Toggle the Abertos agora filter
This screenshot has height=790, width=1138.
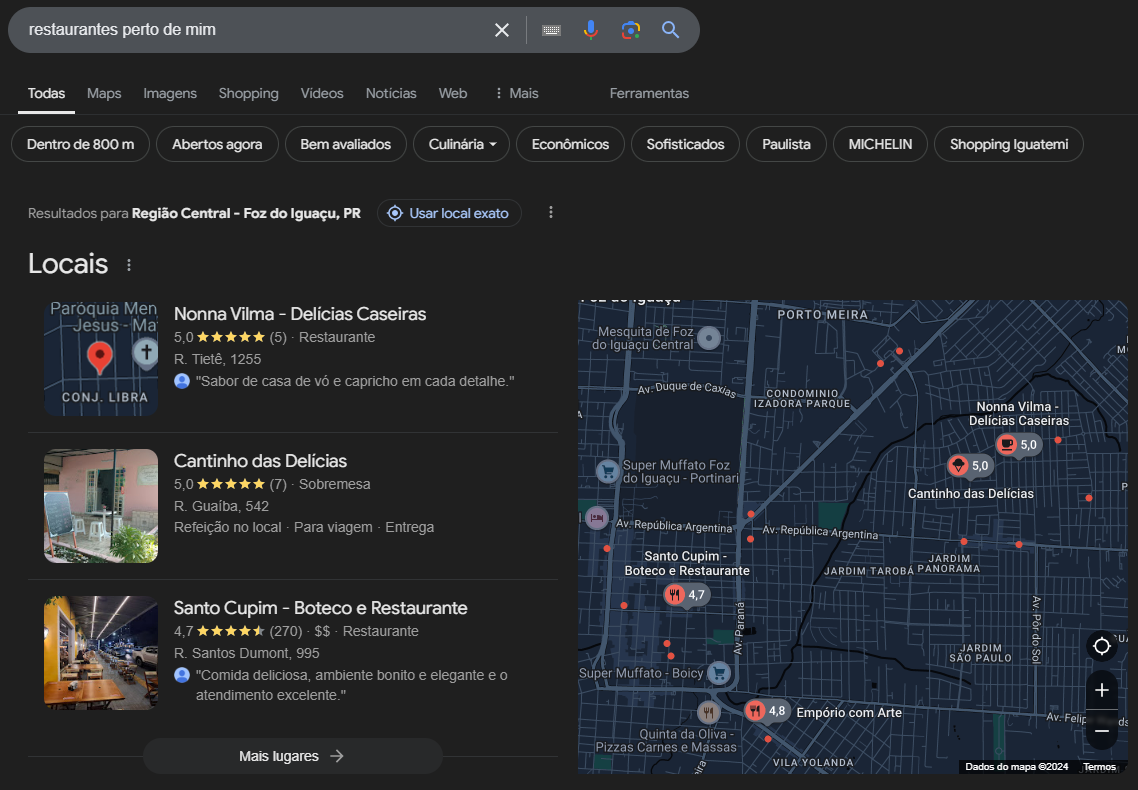click(217, 144)
